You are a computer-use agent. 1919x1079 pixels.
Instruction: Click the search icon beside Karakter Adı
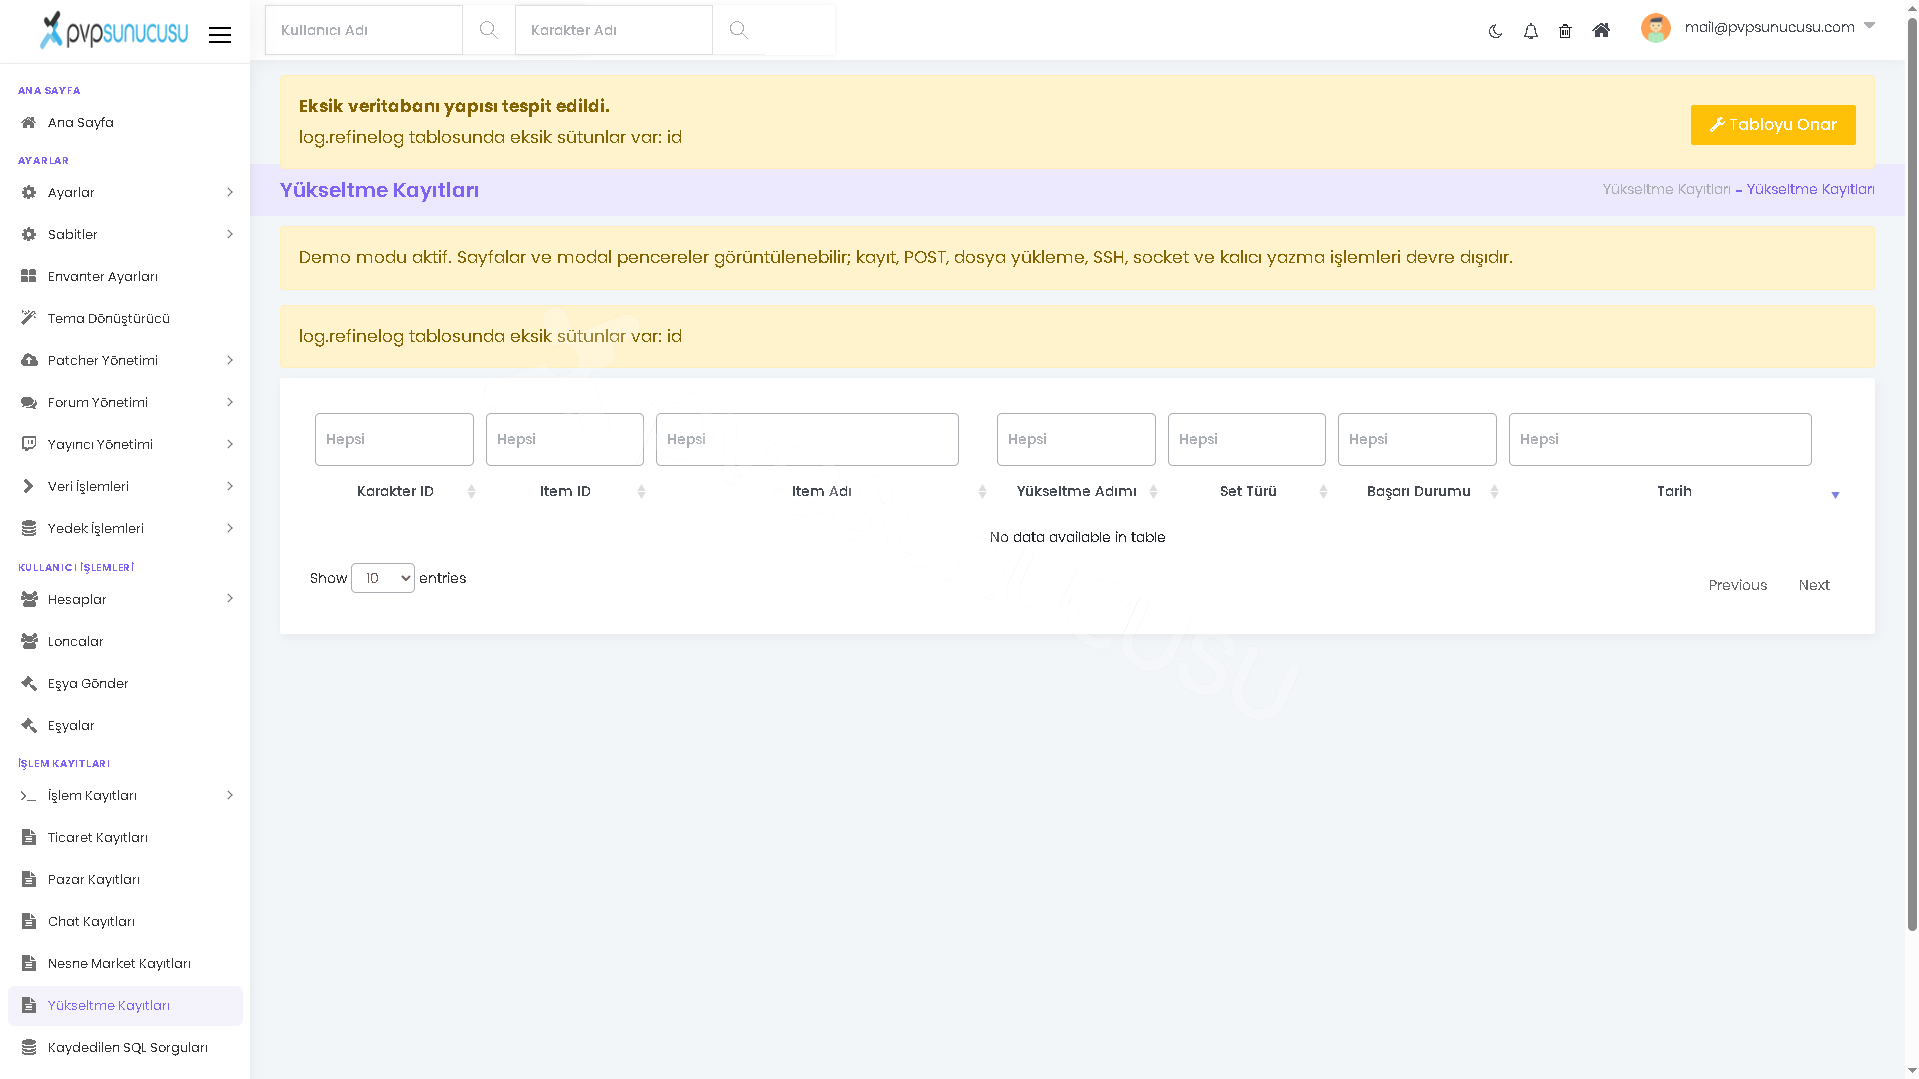click(738, 30)
